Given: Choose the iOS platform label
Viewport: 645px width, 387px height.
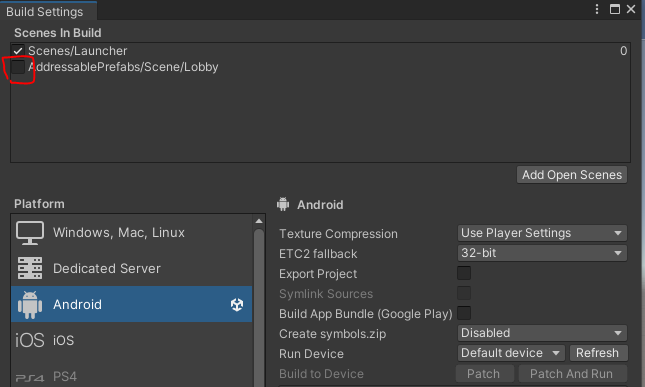Looking at the screenshot, I should coord(63,340).
